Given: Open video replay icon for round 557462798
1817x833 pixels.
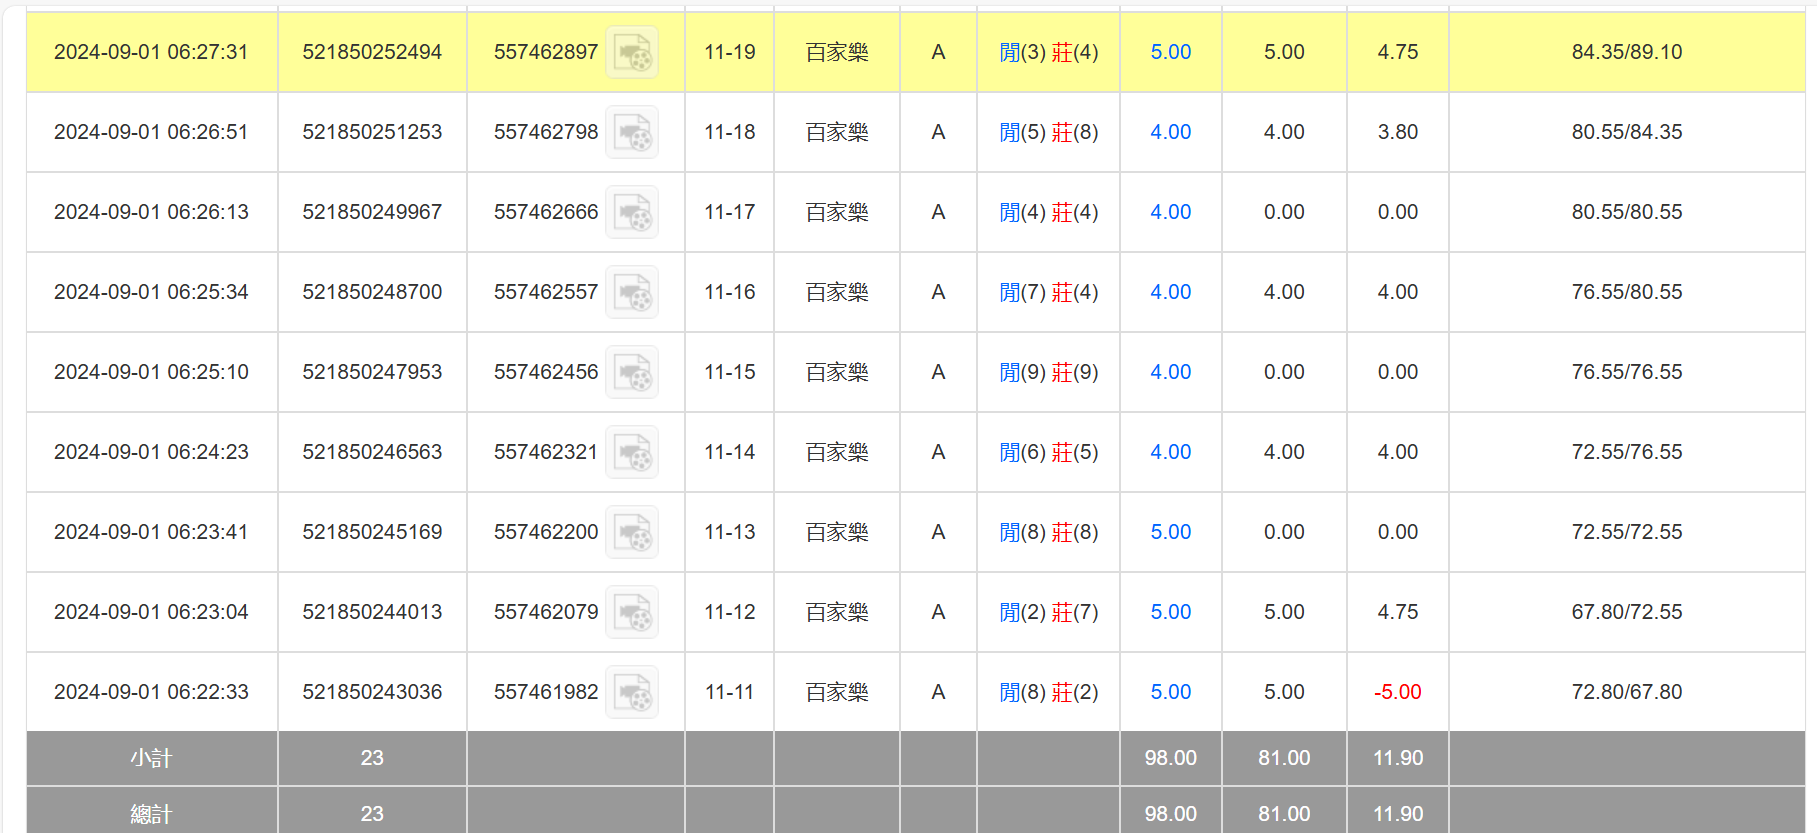Looking at the screenshot, I should click(632, 132).
